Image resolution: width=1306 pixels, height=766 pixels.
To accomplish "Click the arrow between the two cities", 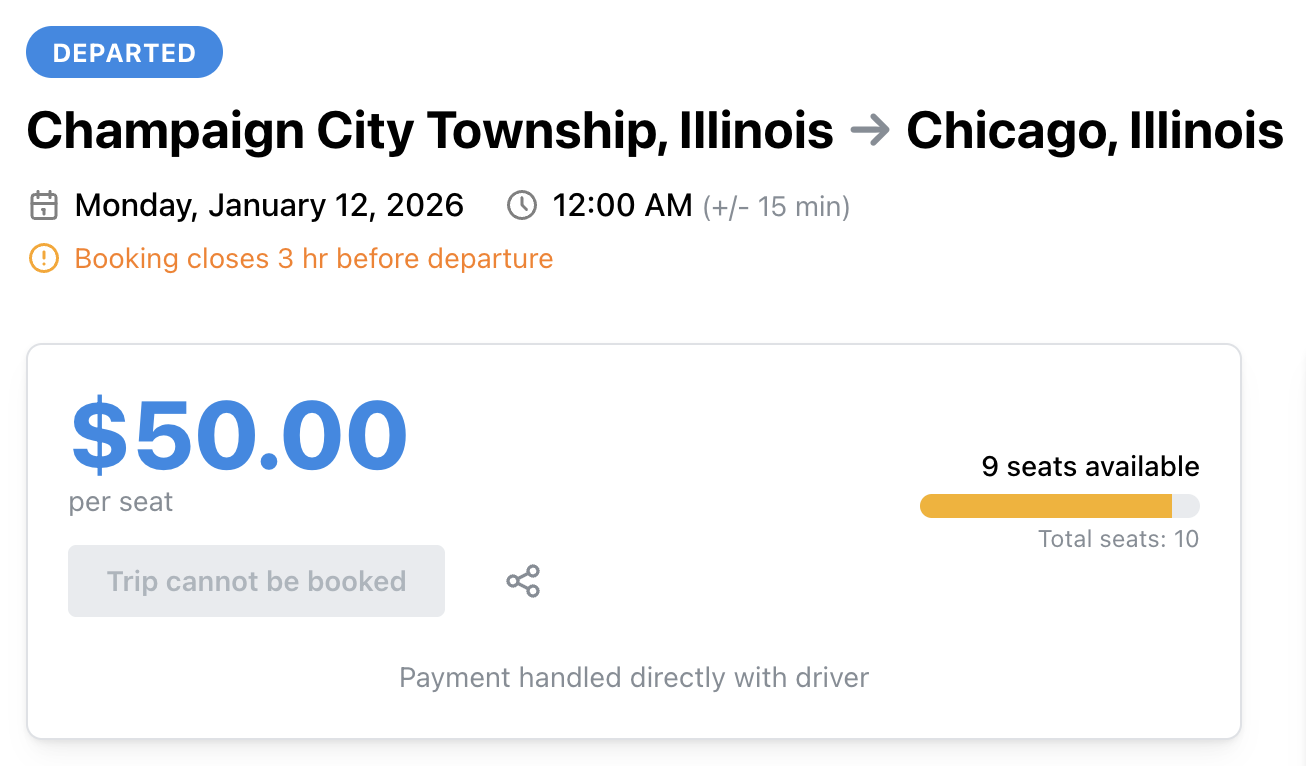I will (869, 131).
